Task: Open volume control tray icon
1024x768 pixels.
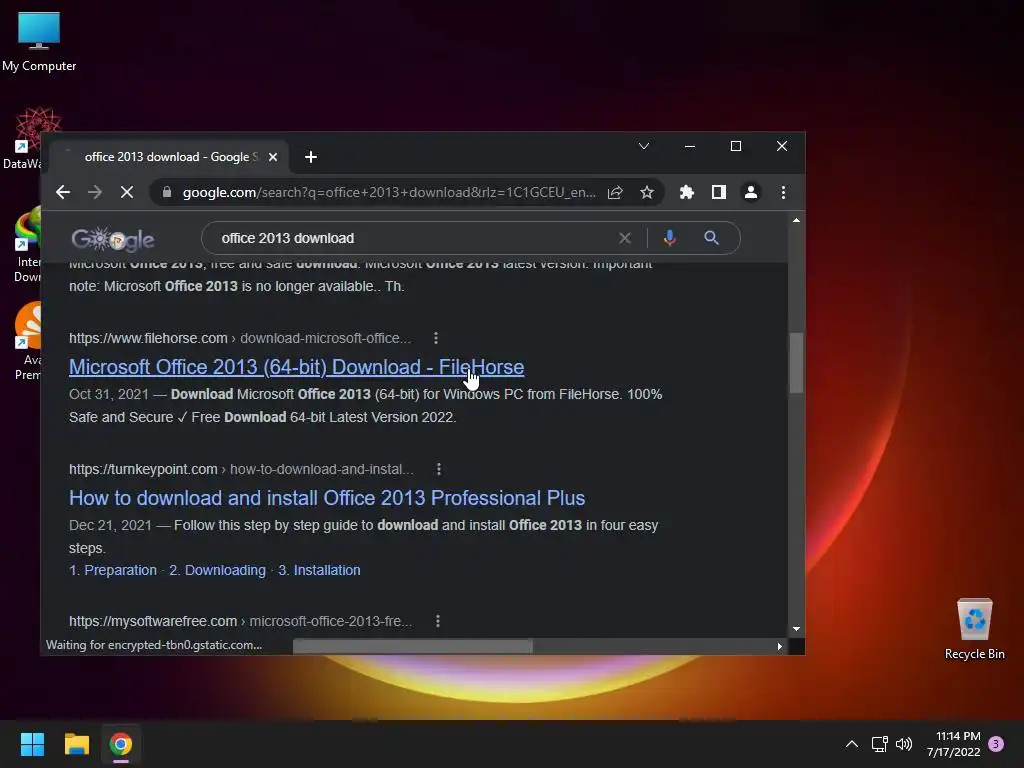Action: [904, 744]
